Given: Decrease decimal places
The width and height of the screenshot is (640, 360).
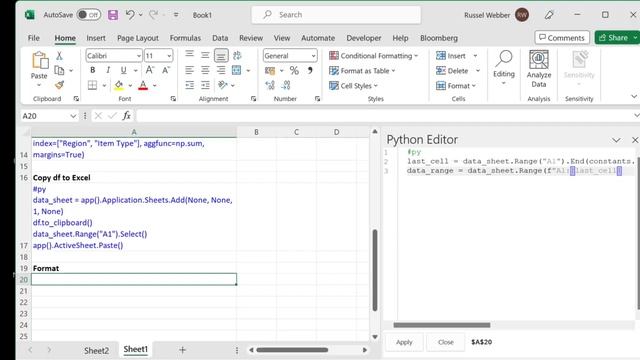Looking at the screenshot, I should 286,85.
